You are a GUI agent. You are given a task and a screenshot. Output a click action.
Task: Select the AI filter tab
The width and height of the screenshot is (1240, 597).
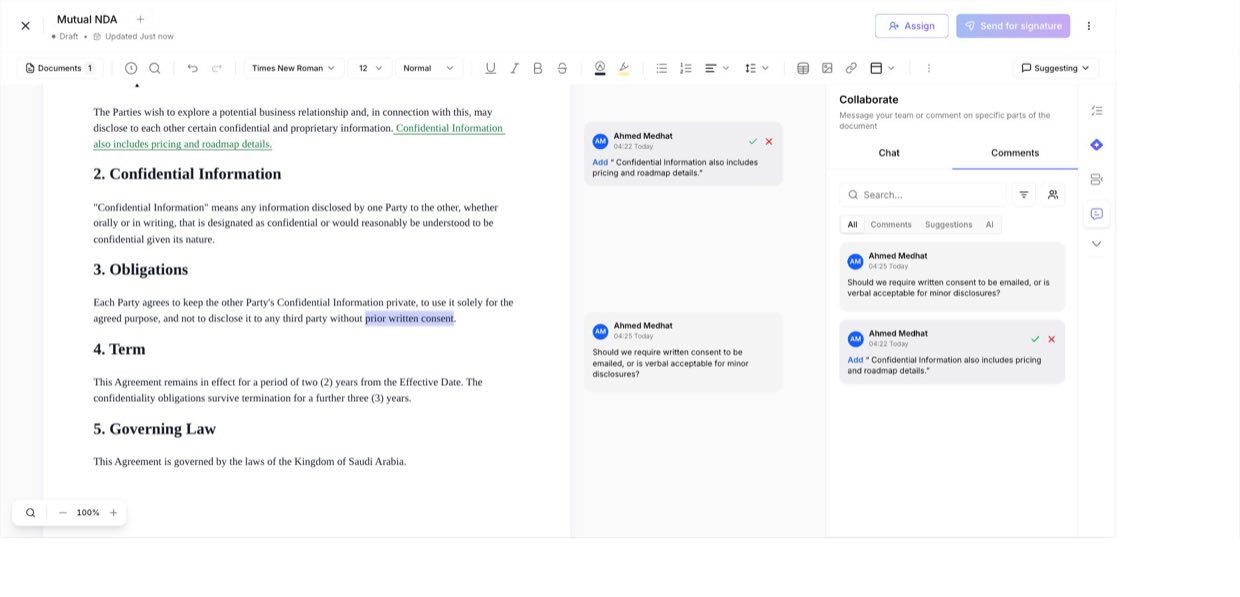pyautogui.click(x=990, y=225)
